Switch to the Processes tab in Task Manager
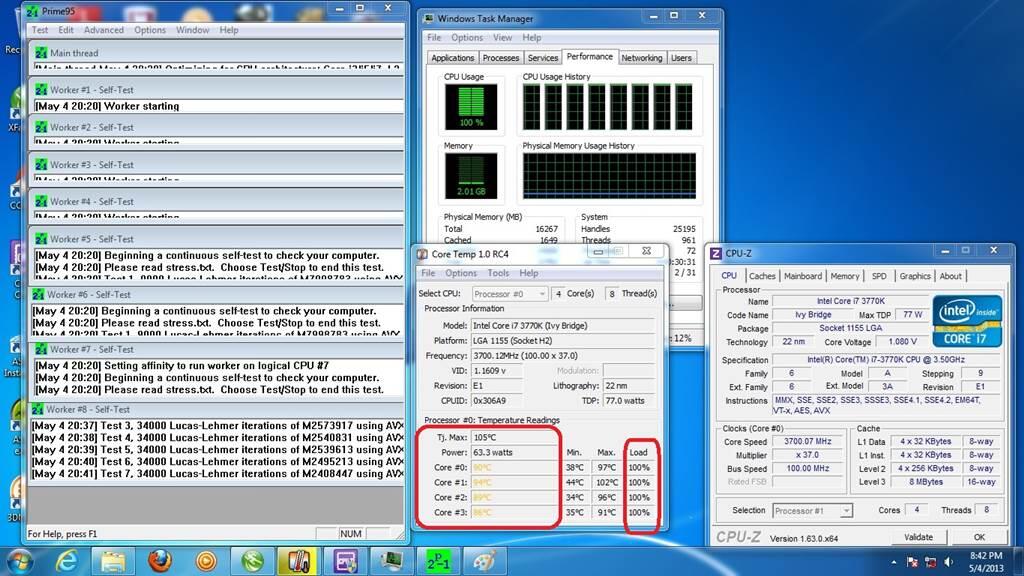Viewport: 1024px width, 576px height. [501, 58]
